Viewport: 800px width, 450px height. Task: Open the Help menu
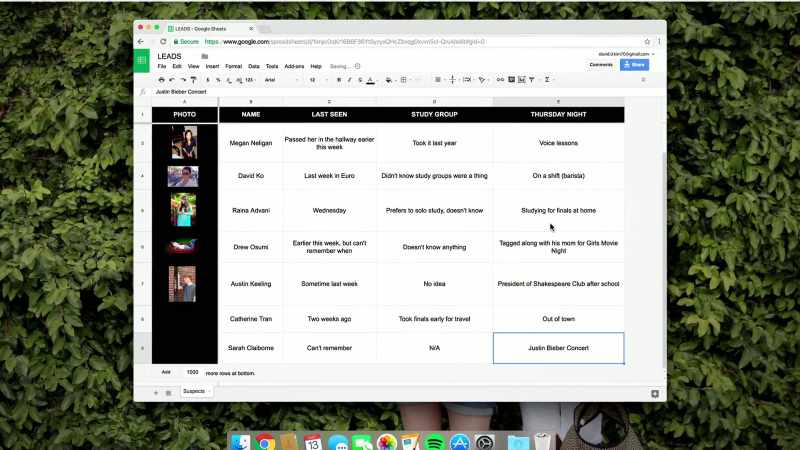coord(316,66)
